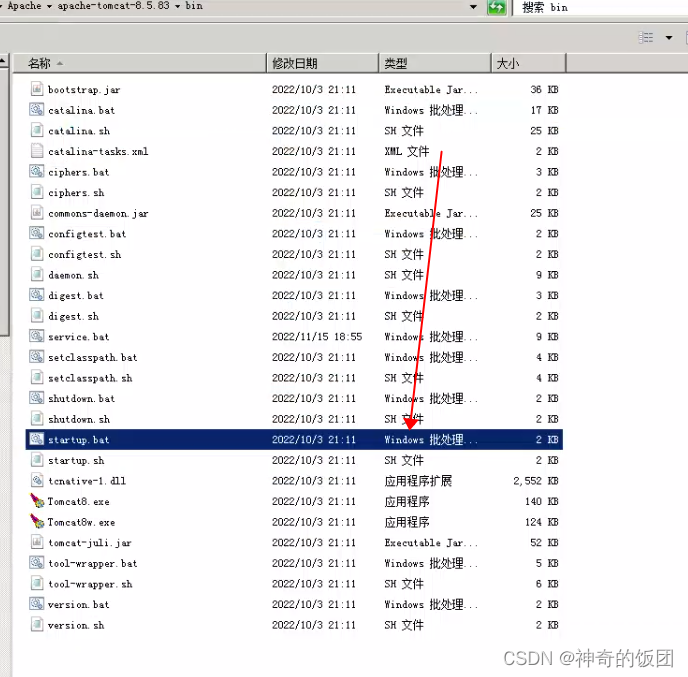The image size is (688, 677).
Task: Expand the Apache breadcrumb arrow
Action: point(49,6)
